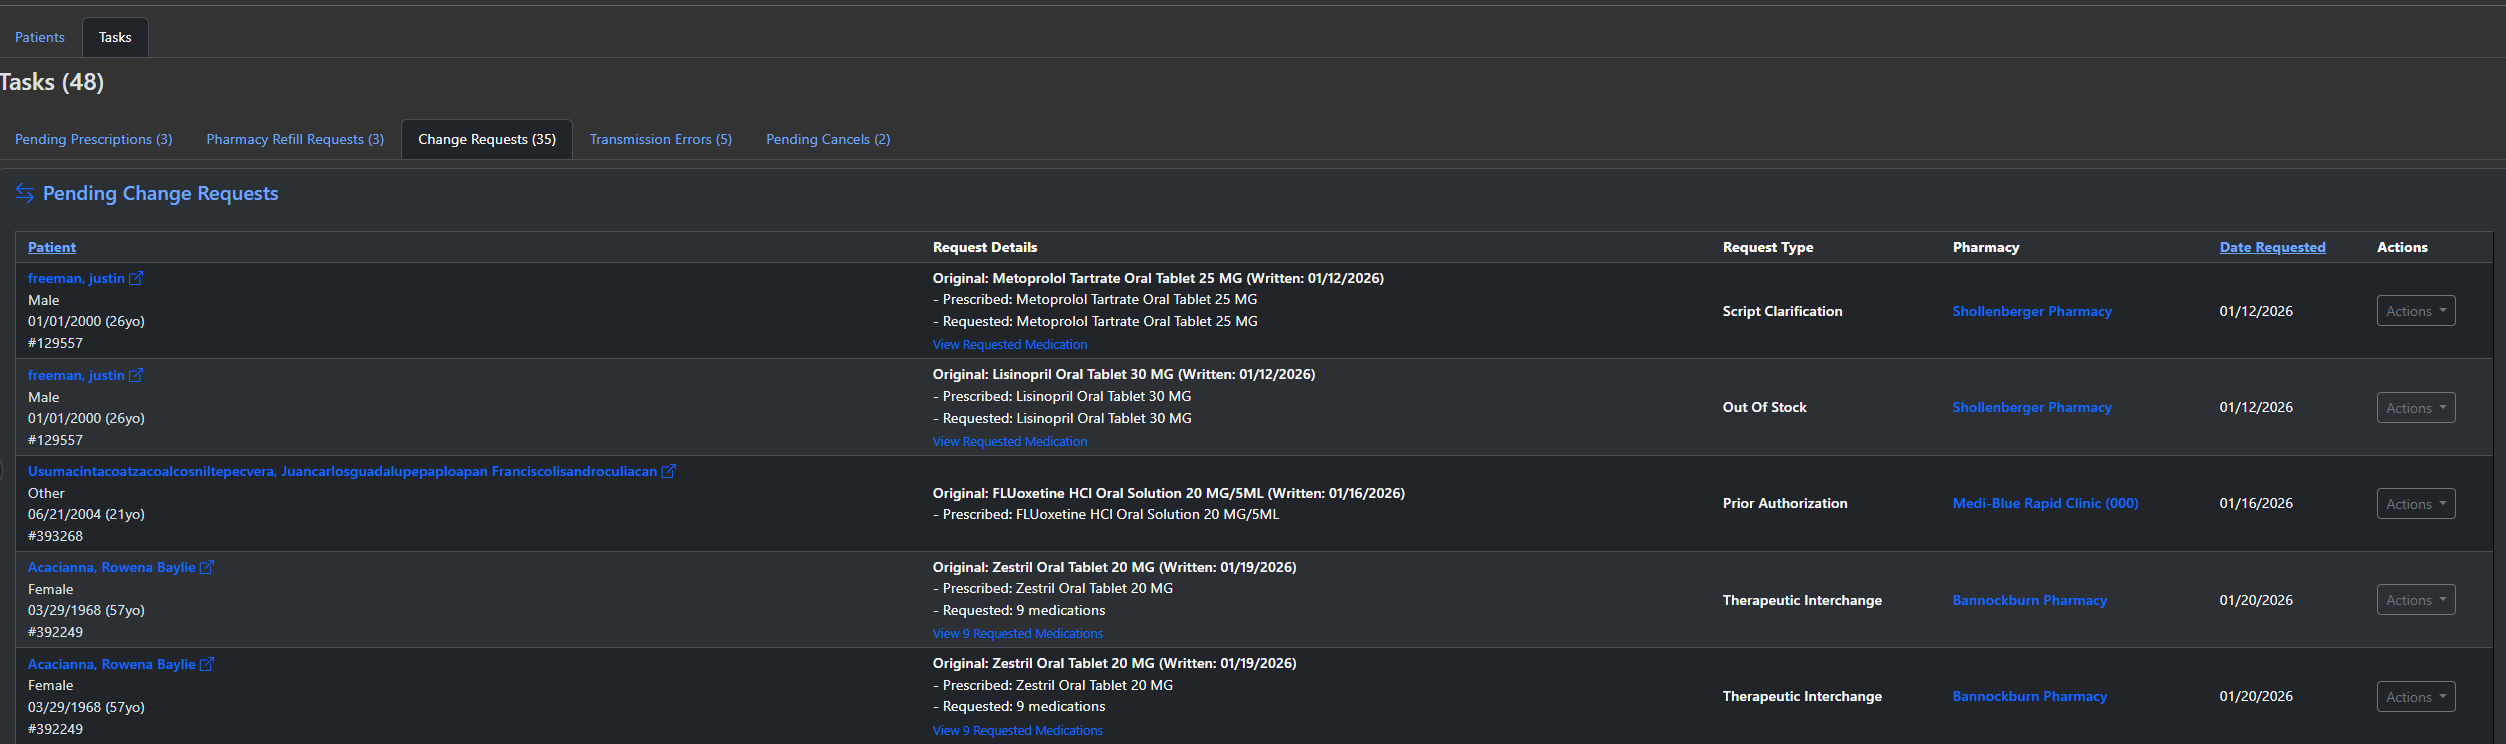Open the Transmission Errors (5) tab
The image size is (2506, 744).
(x=660, y=139)
